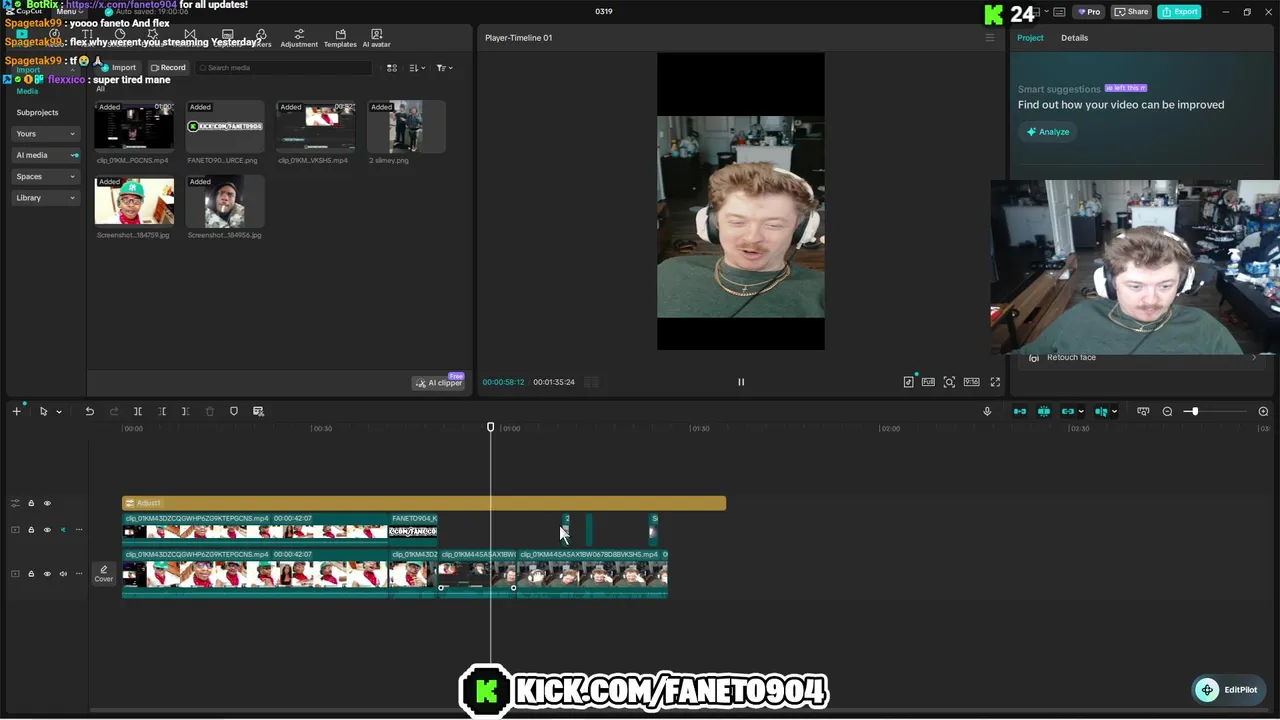Open the preview axis options dropdown arrow

tap(1114, 412)
